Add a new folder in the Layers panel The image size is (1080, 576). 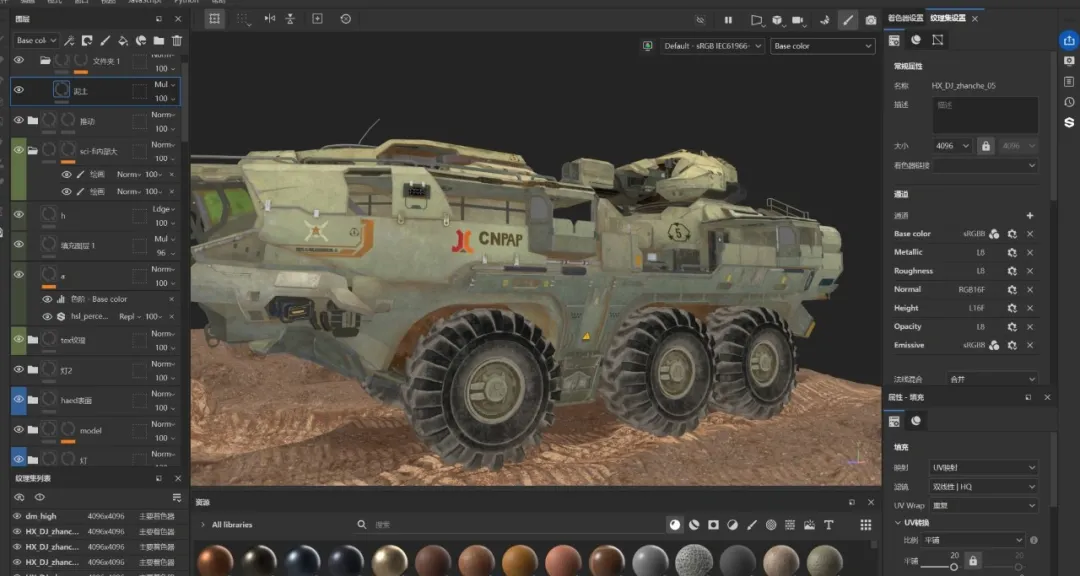[x=159, y=41]
